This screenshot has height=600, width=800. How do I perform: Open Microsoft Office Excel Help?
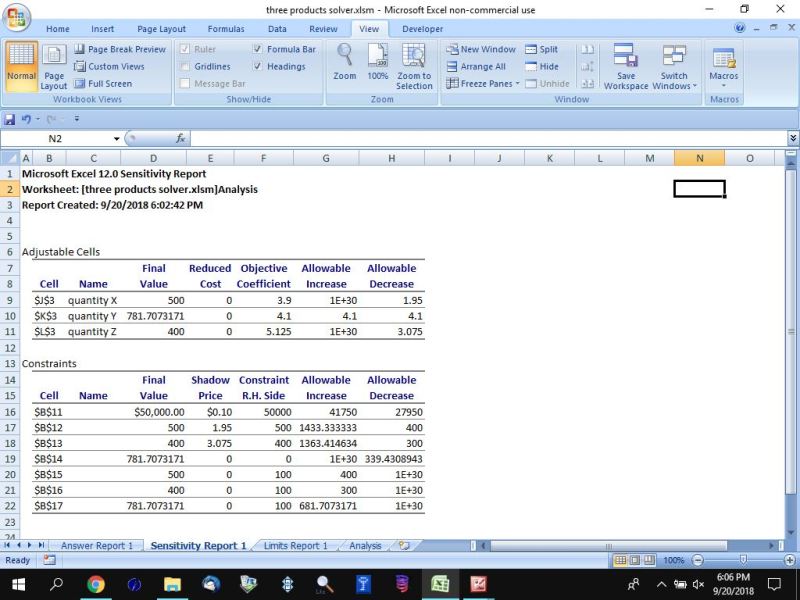tap(739, 29)
